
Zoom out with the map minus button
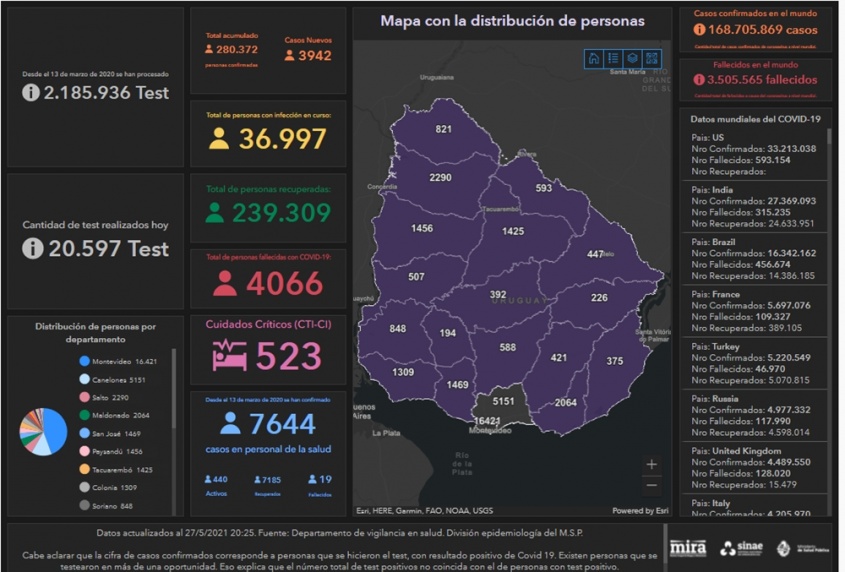click(x=652, y=486)
